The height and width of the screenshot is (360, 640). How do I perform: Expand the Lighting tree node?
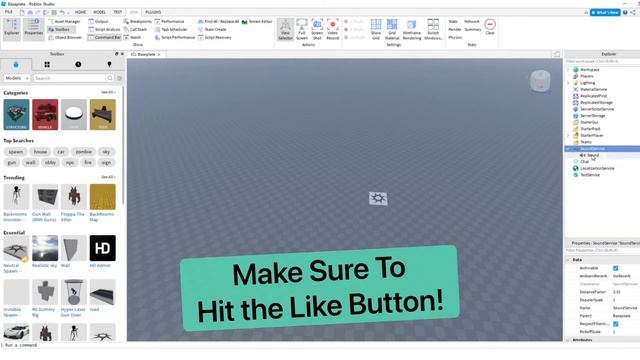569,83
